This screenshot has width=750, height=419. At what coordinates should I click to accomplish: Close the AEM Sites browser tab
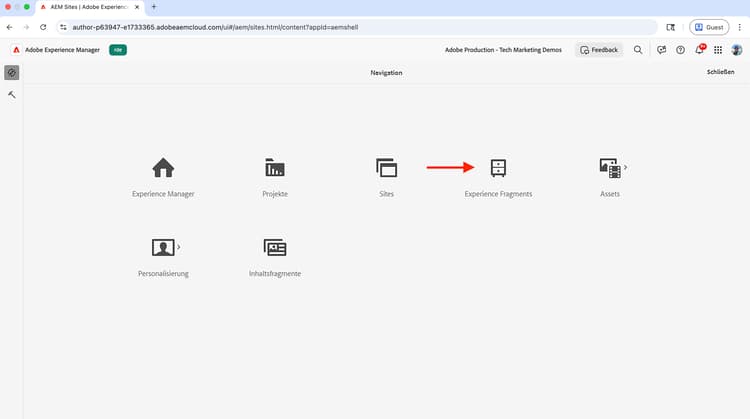pos(137,7)
